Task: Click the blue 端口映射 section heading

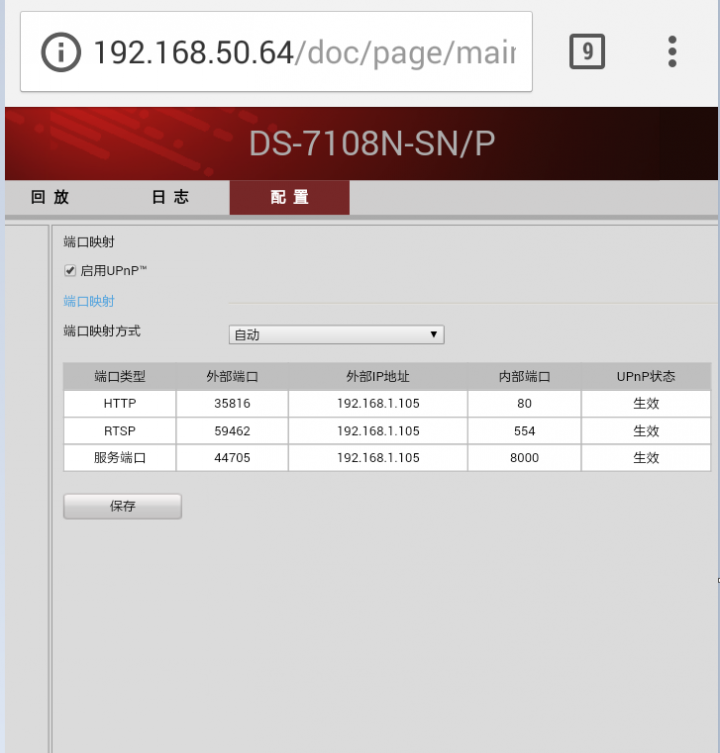Action: click(89, 302)
